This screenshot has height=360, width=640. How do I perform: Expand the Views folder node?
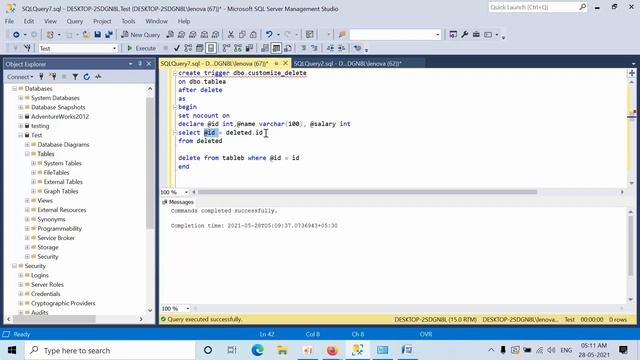[27, 201]
